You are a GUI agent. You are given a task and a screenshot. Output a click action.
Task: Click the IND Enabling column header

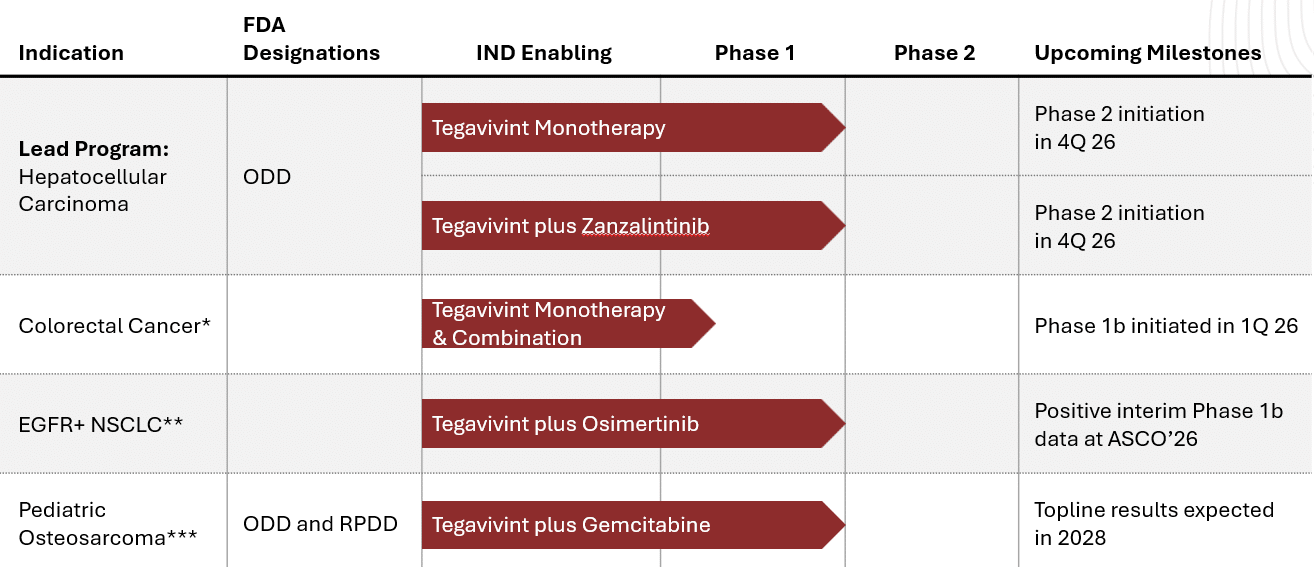pos(544,53)
